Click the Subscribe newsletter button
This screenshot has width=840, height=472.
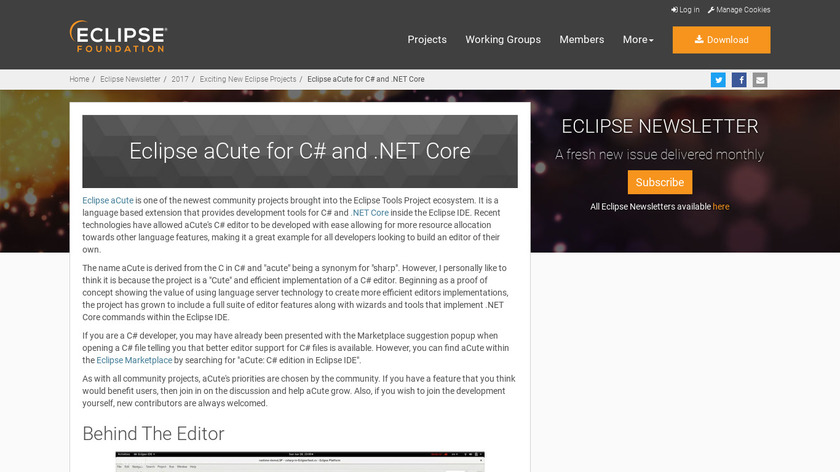660,182
